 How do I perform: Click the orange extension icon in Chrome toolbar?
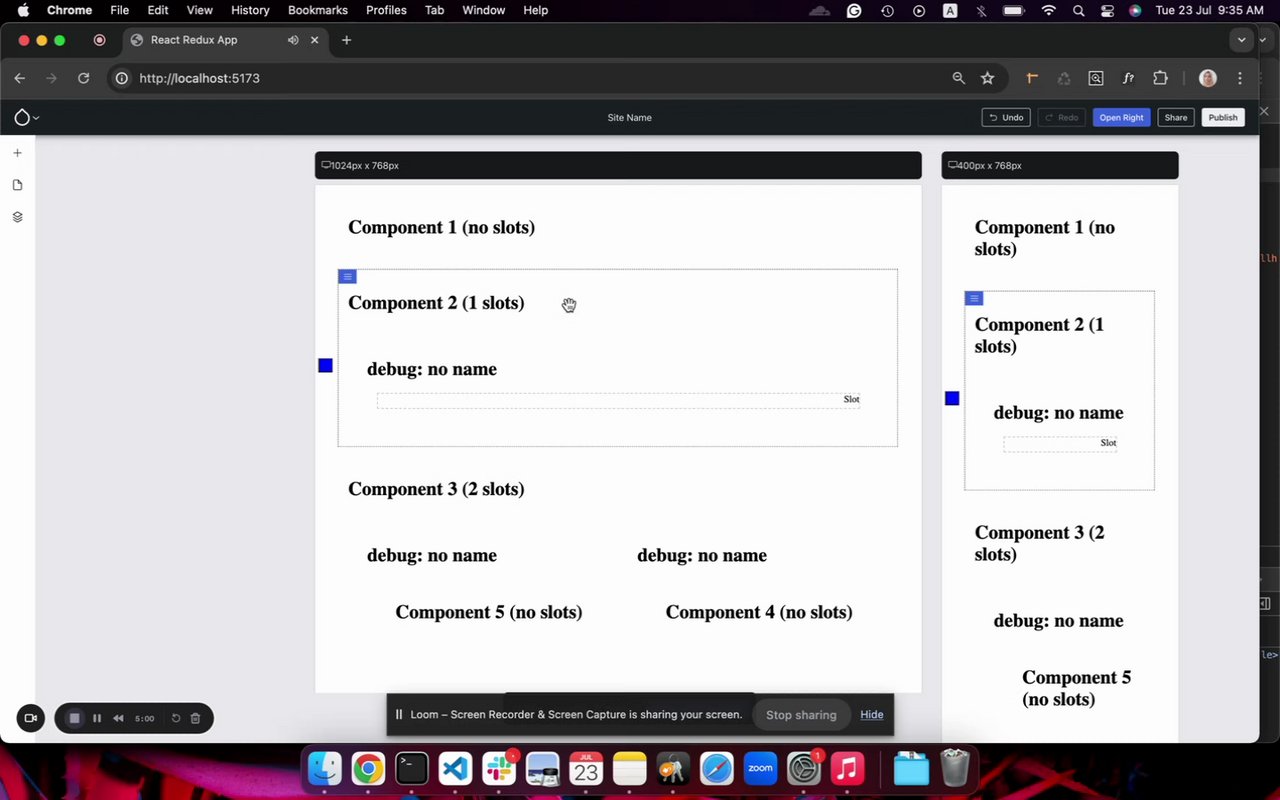point(1032,78)
